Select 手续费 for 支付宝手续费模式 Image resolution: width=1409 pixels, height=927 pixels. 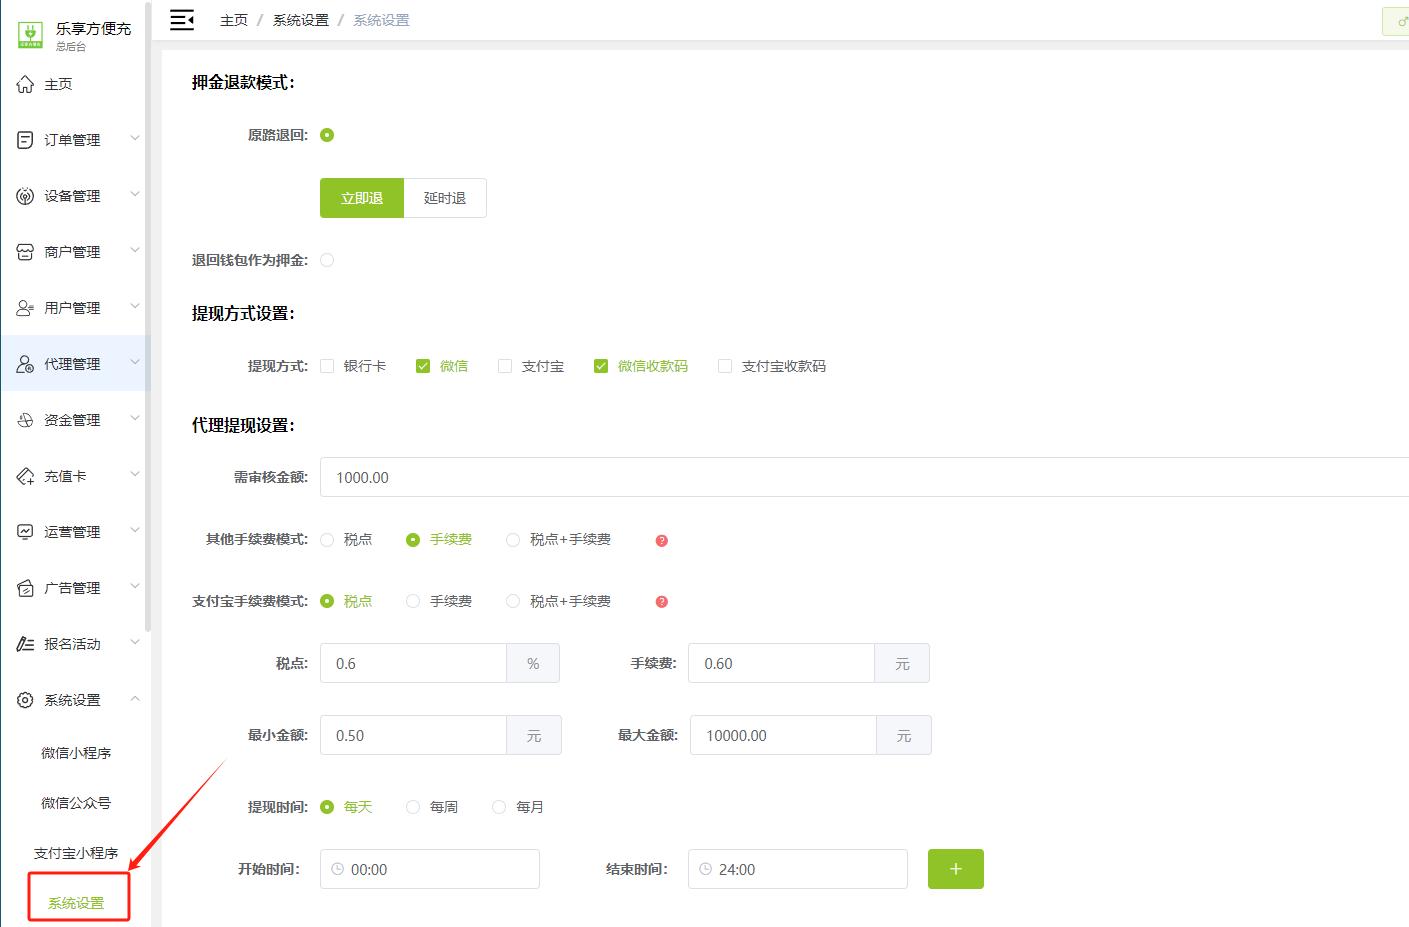point(413,601)
